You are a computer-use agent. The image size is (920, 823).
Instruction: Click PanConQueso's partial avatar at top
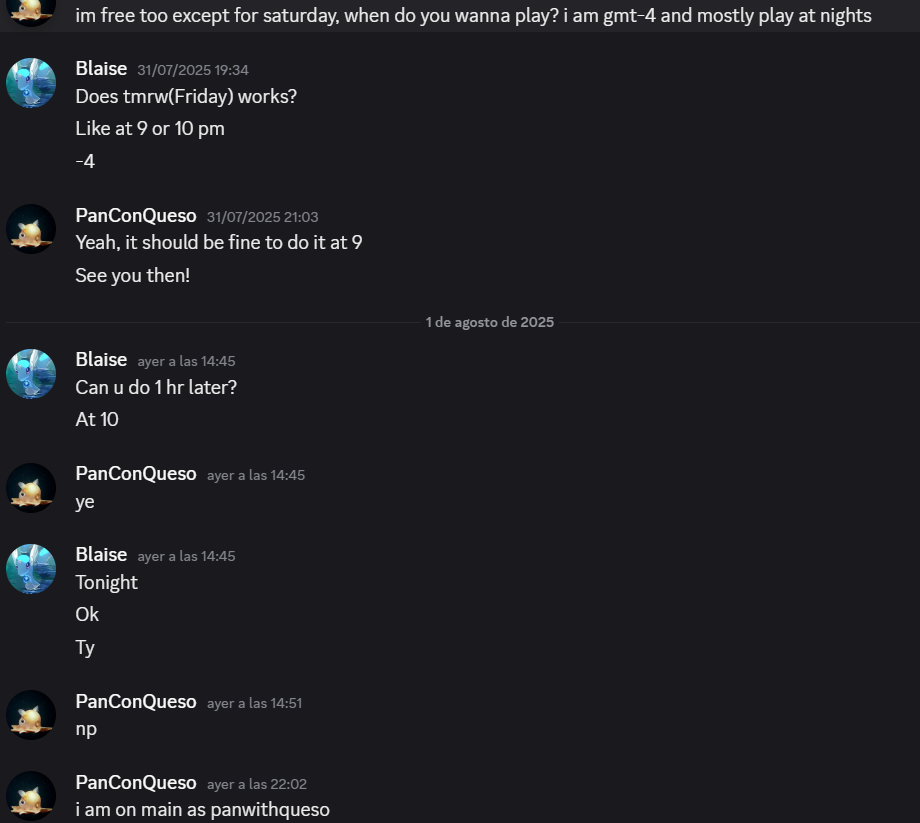click(31, 13)
